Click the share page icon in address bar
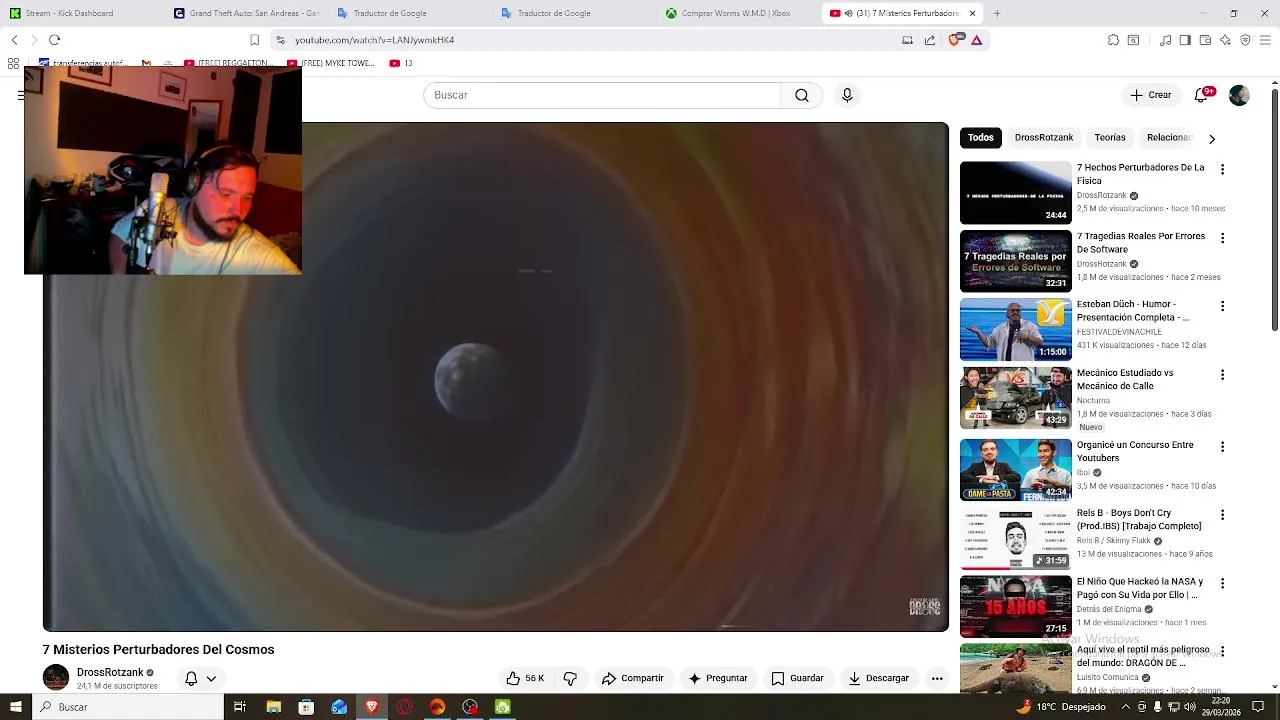 click(x=930, y=40)
